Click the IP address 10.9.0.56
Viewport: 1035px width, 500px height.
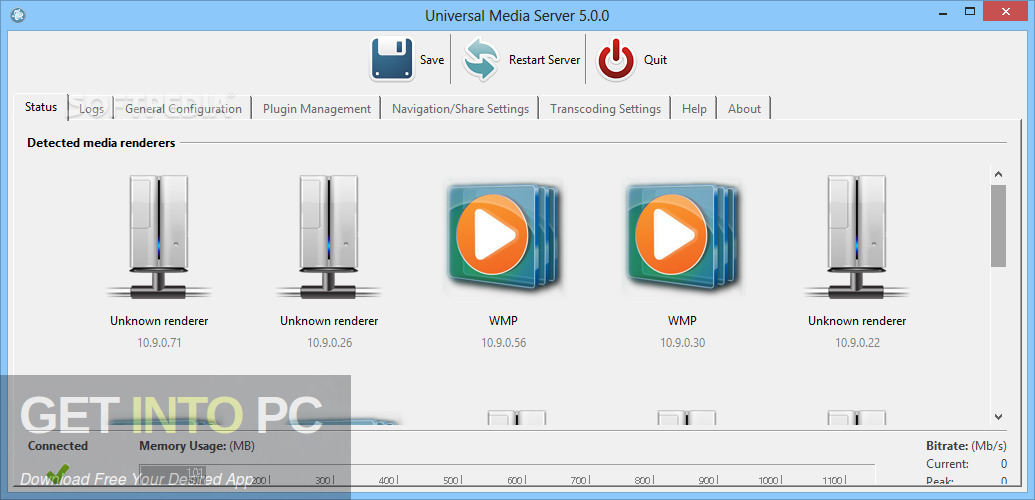504,343
